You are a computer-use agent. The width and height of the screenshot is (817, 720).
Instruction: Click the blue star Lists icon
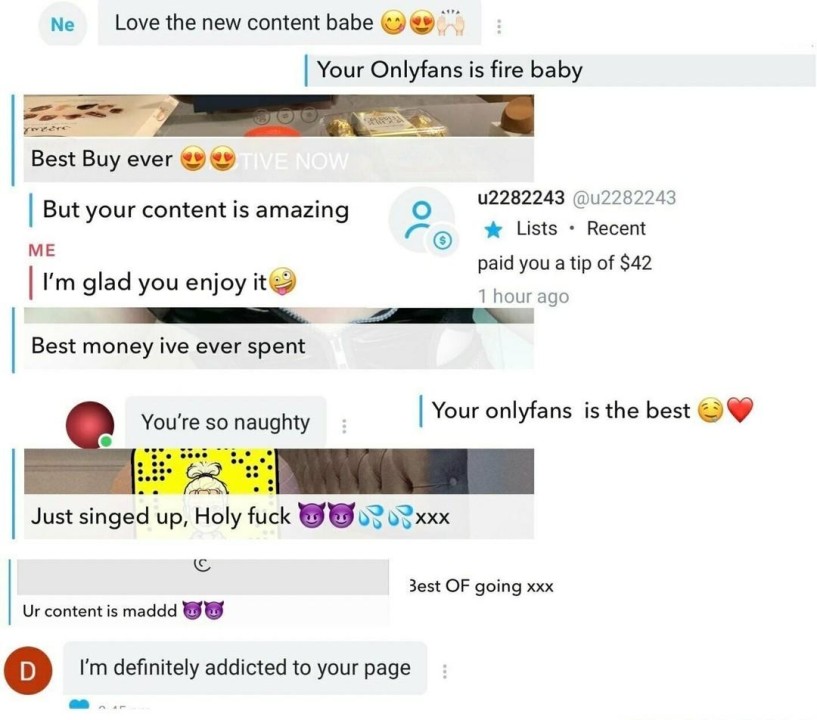pyautogui.click(x=492, y=229)
